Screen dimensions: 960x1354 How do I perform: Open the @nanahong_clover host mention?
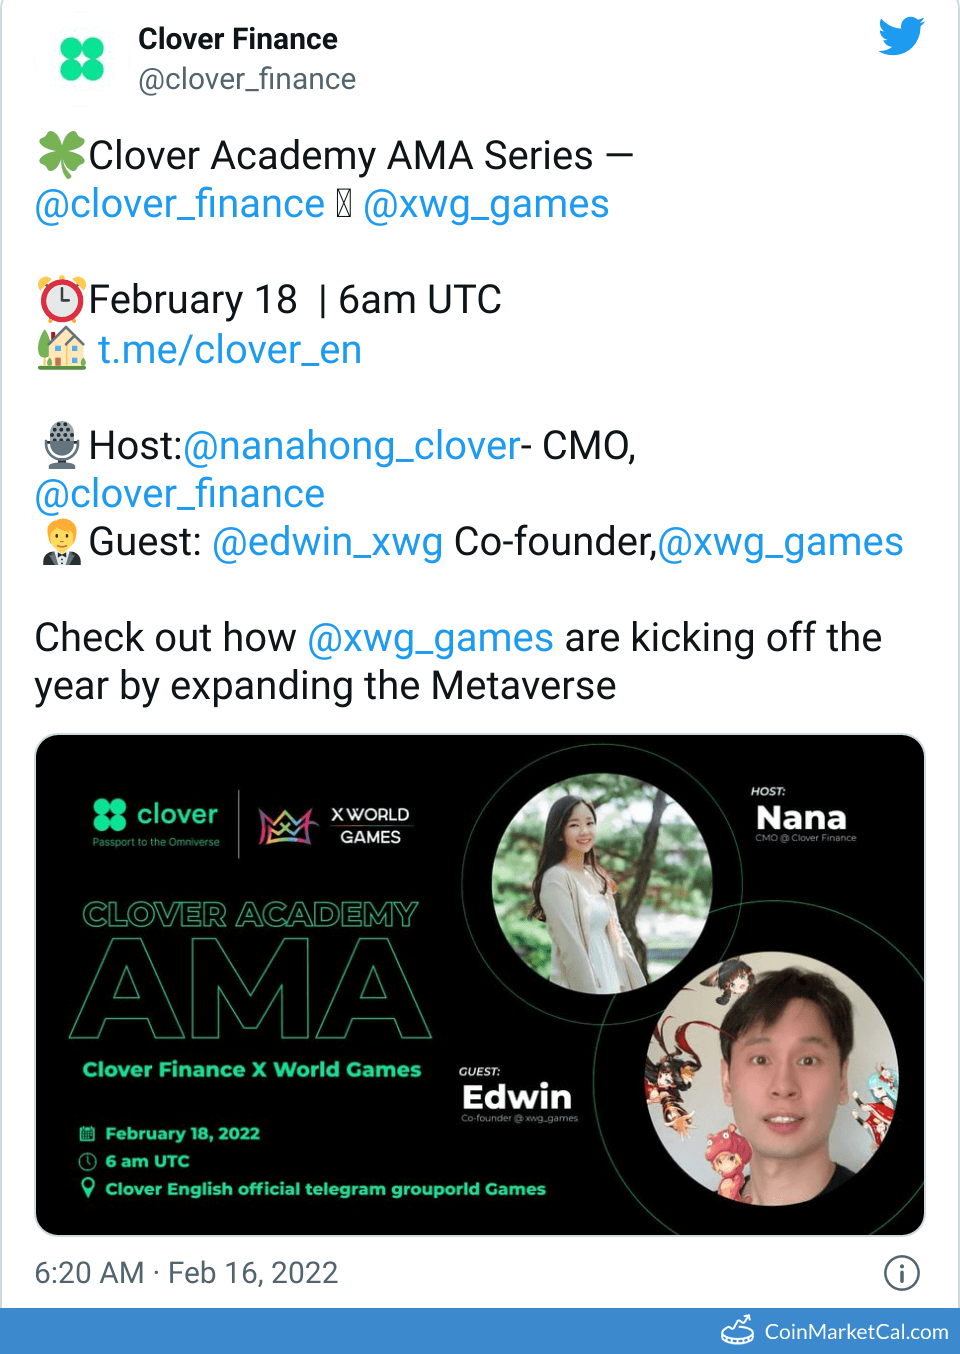[352, 446]
